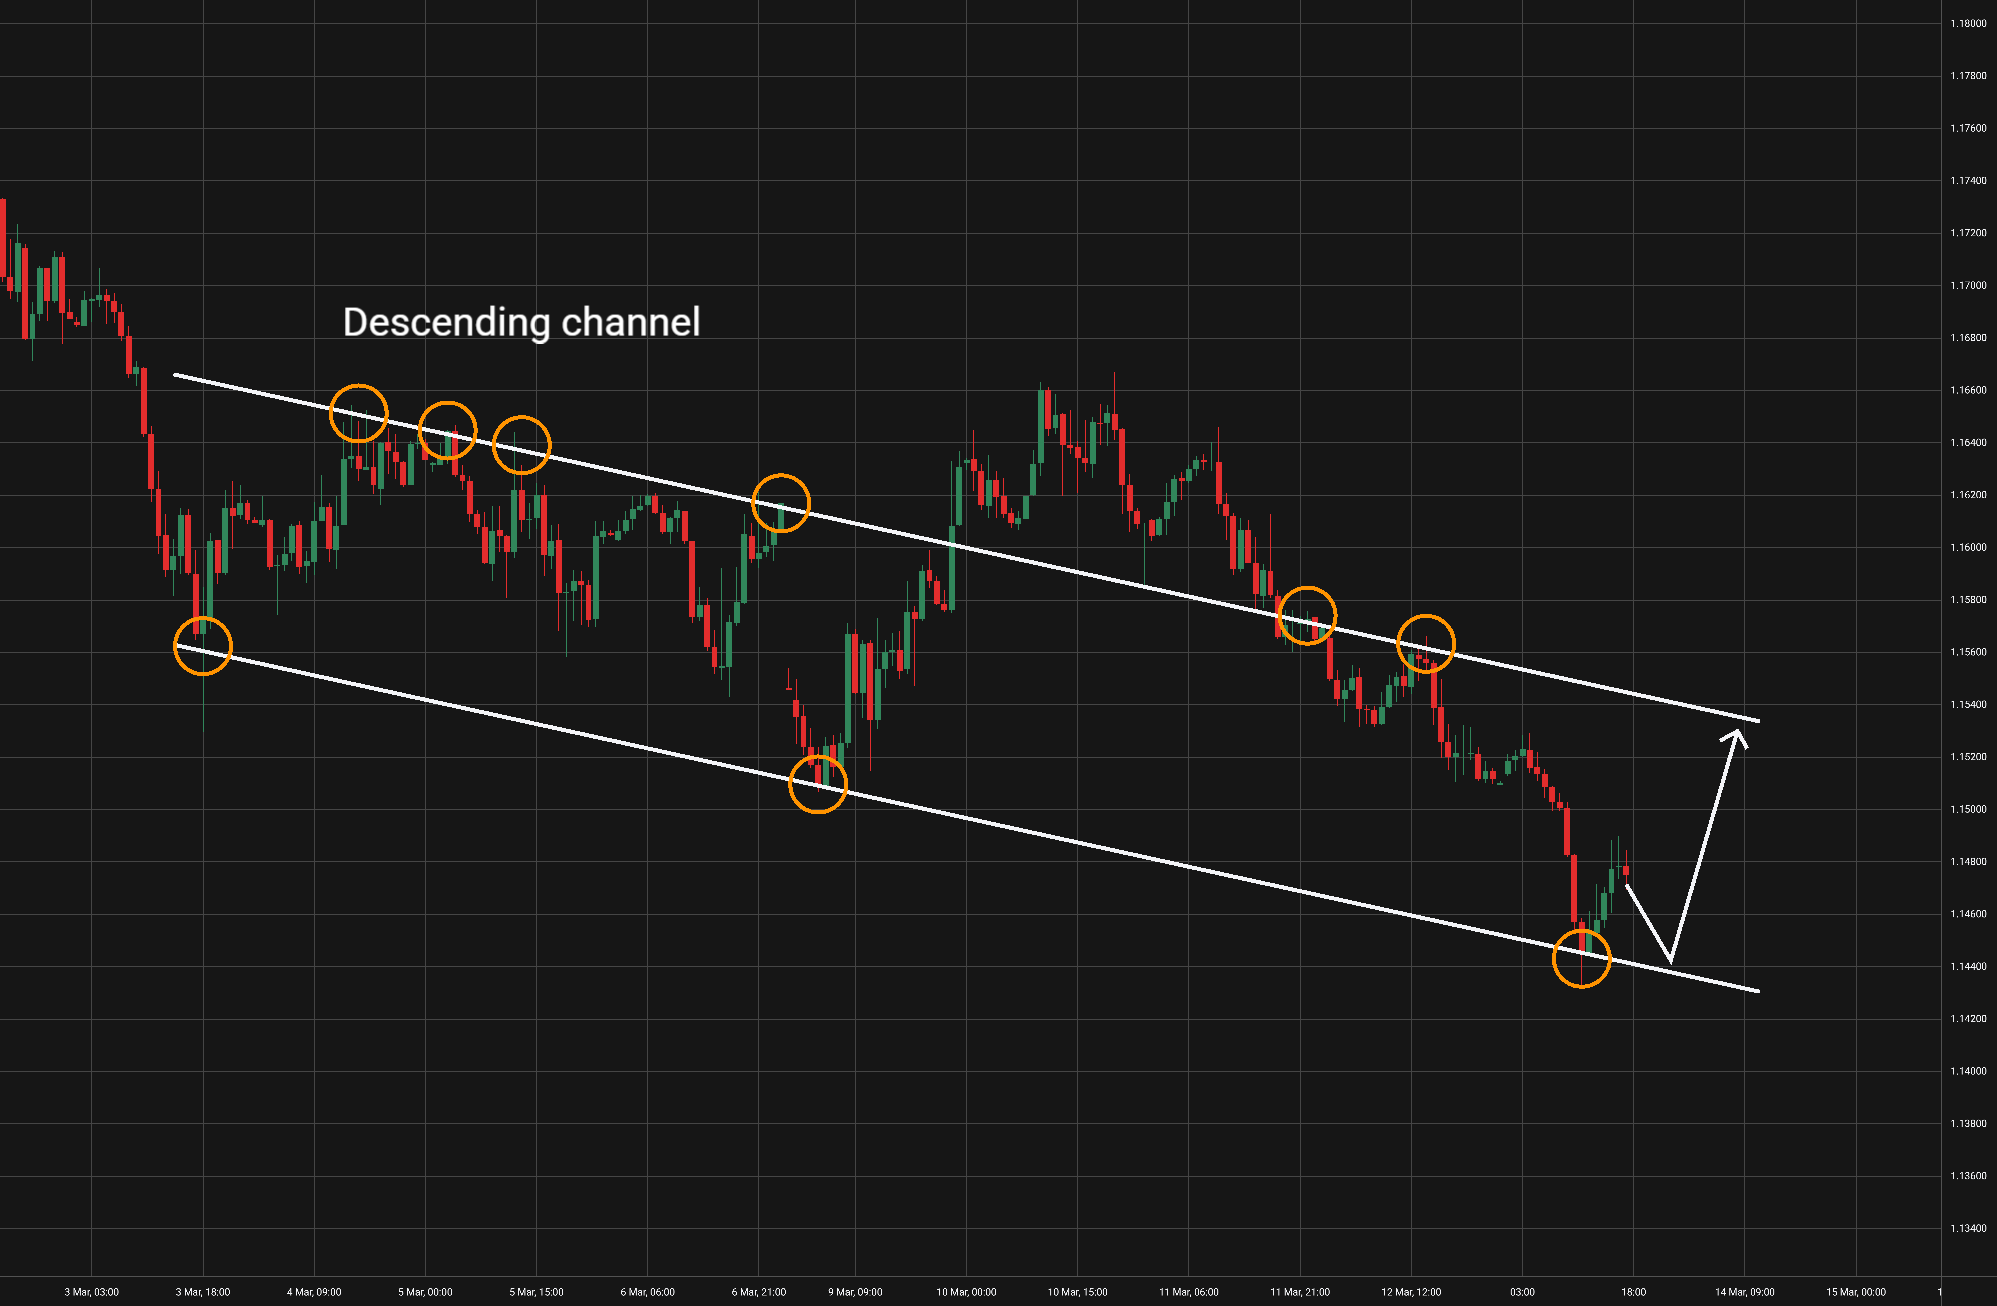Click the "10 Mar, 00:00" time label
This screenshot has height=1306, width=1997.
[x=966, y=1292]
